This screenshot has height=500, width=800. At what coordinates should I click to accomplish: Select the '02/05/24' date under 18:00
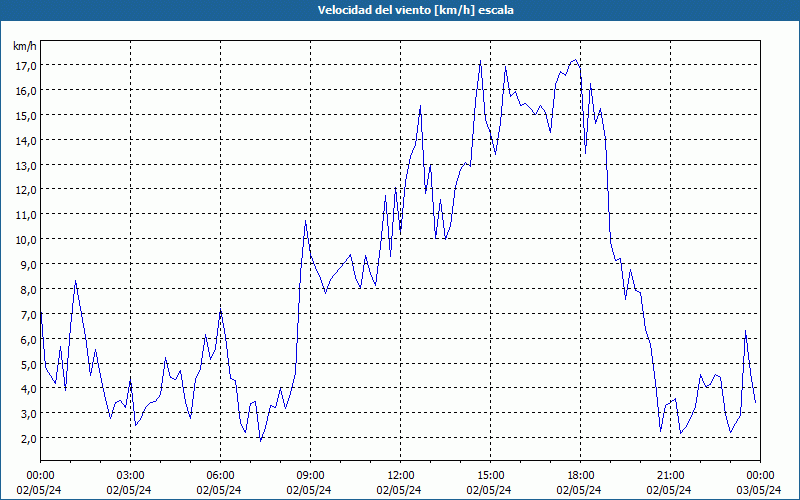point(579,490)
